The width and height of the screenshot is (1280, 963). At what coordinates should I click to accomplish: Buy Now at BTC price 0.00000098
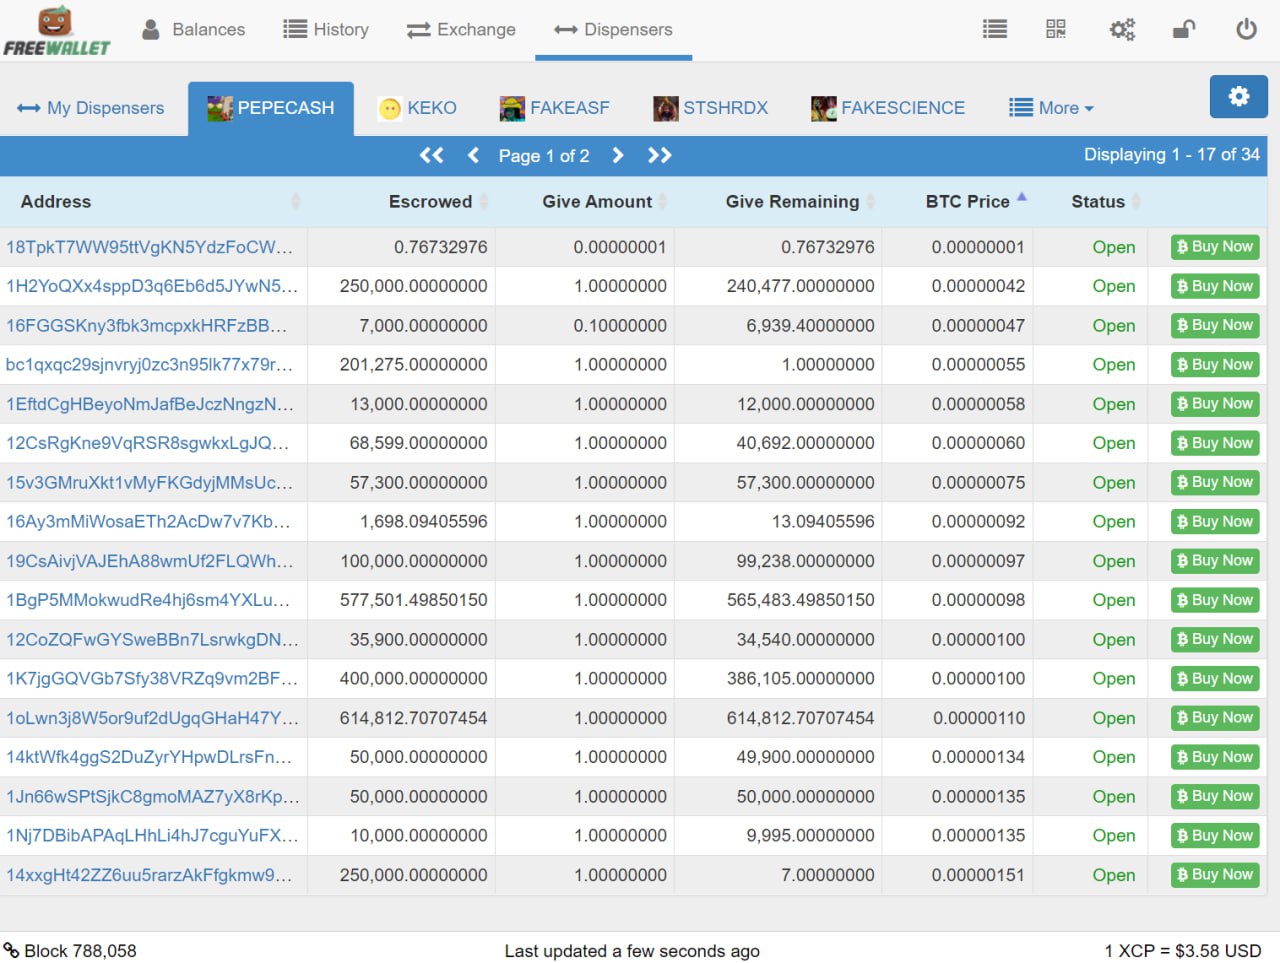click(1215, 600)
